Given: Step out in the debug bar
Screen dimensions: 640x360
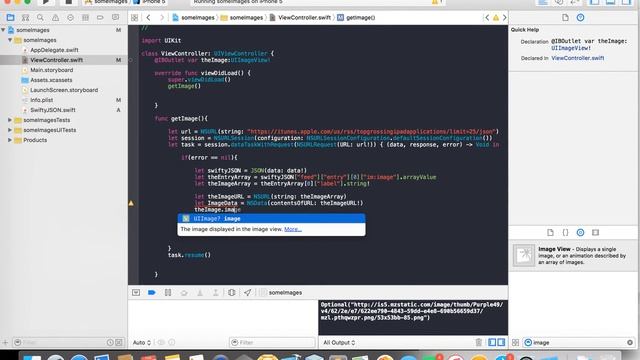Looking at the screenshot, I should pyautogui.click(x=216, y=293).
